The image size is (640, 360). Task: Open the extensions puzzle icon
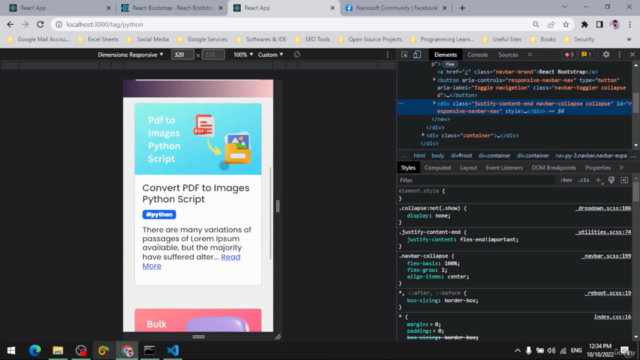click(584, 24)
